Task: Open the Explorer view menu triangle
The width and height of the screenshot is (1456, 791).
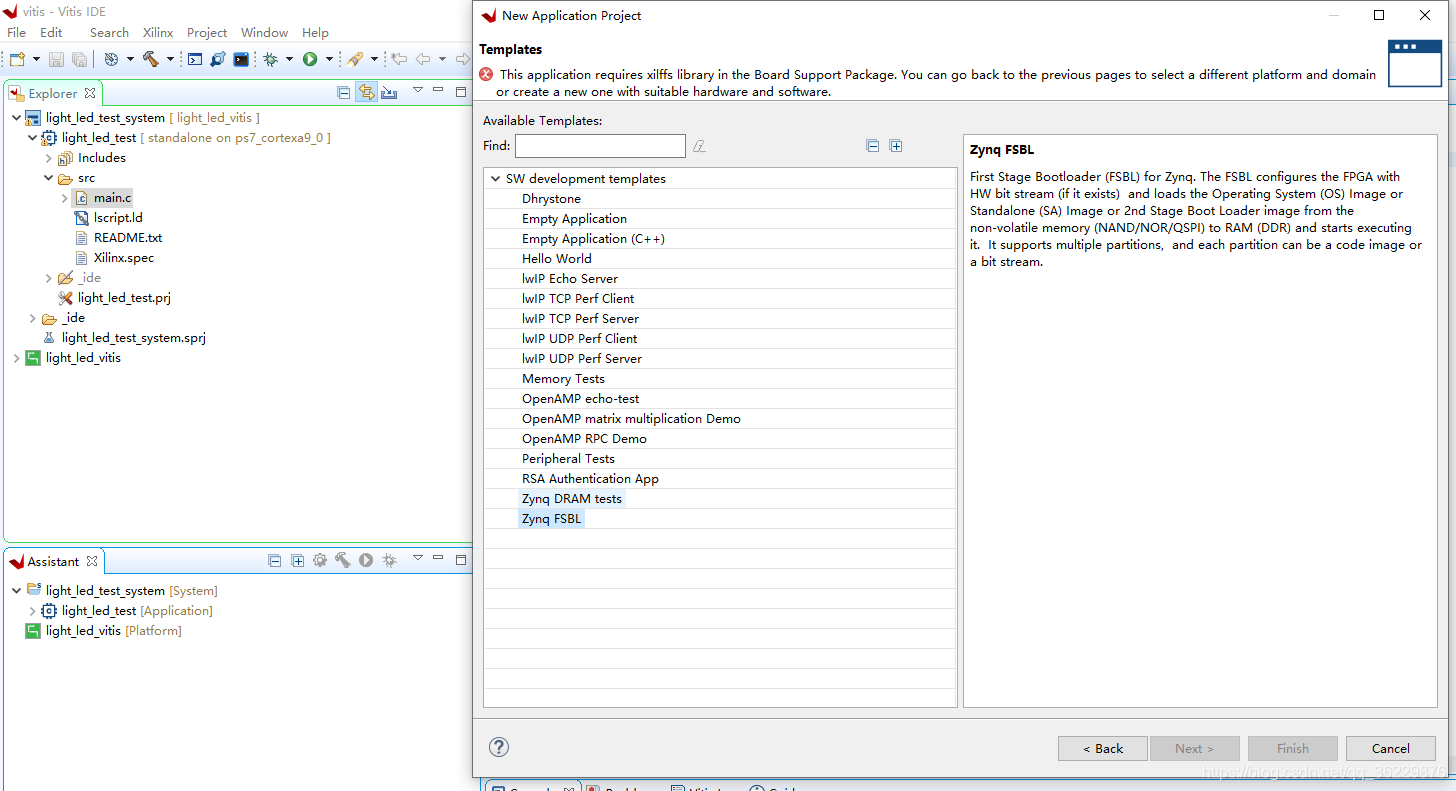Action: pyautogui.click(x=418, y=91)
